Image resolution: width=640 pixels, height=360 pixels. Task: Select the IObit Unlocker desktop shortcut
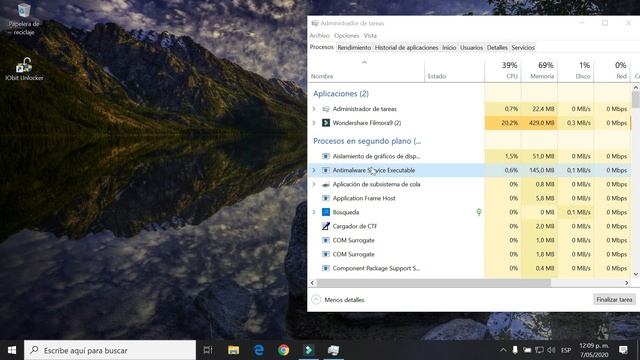24,69
